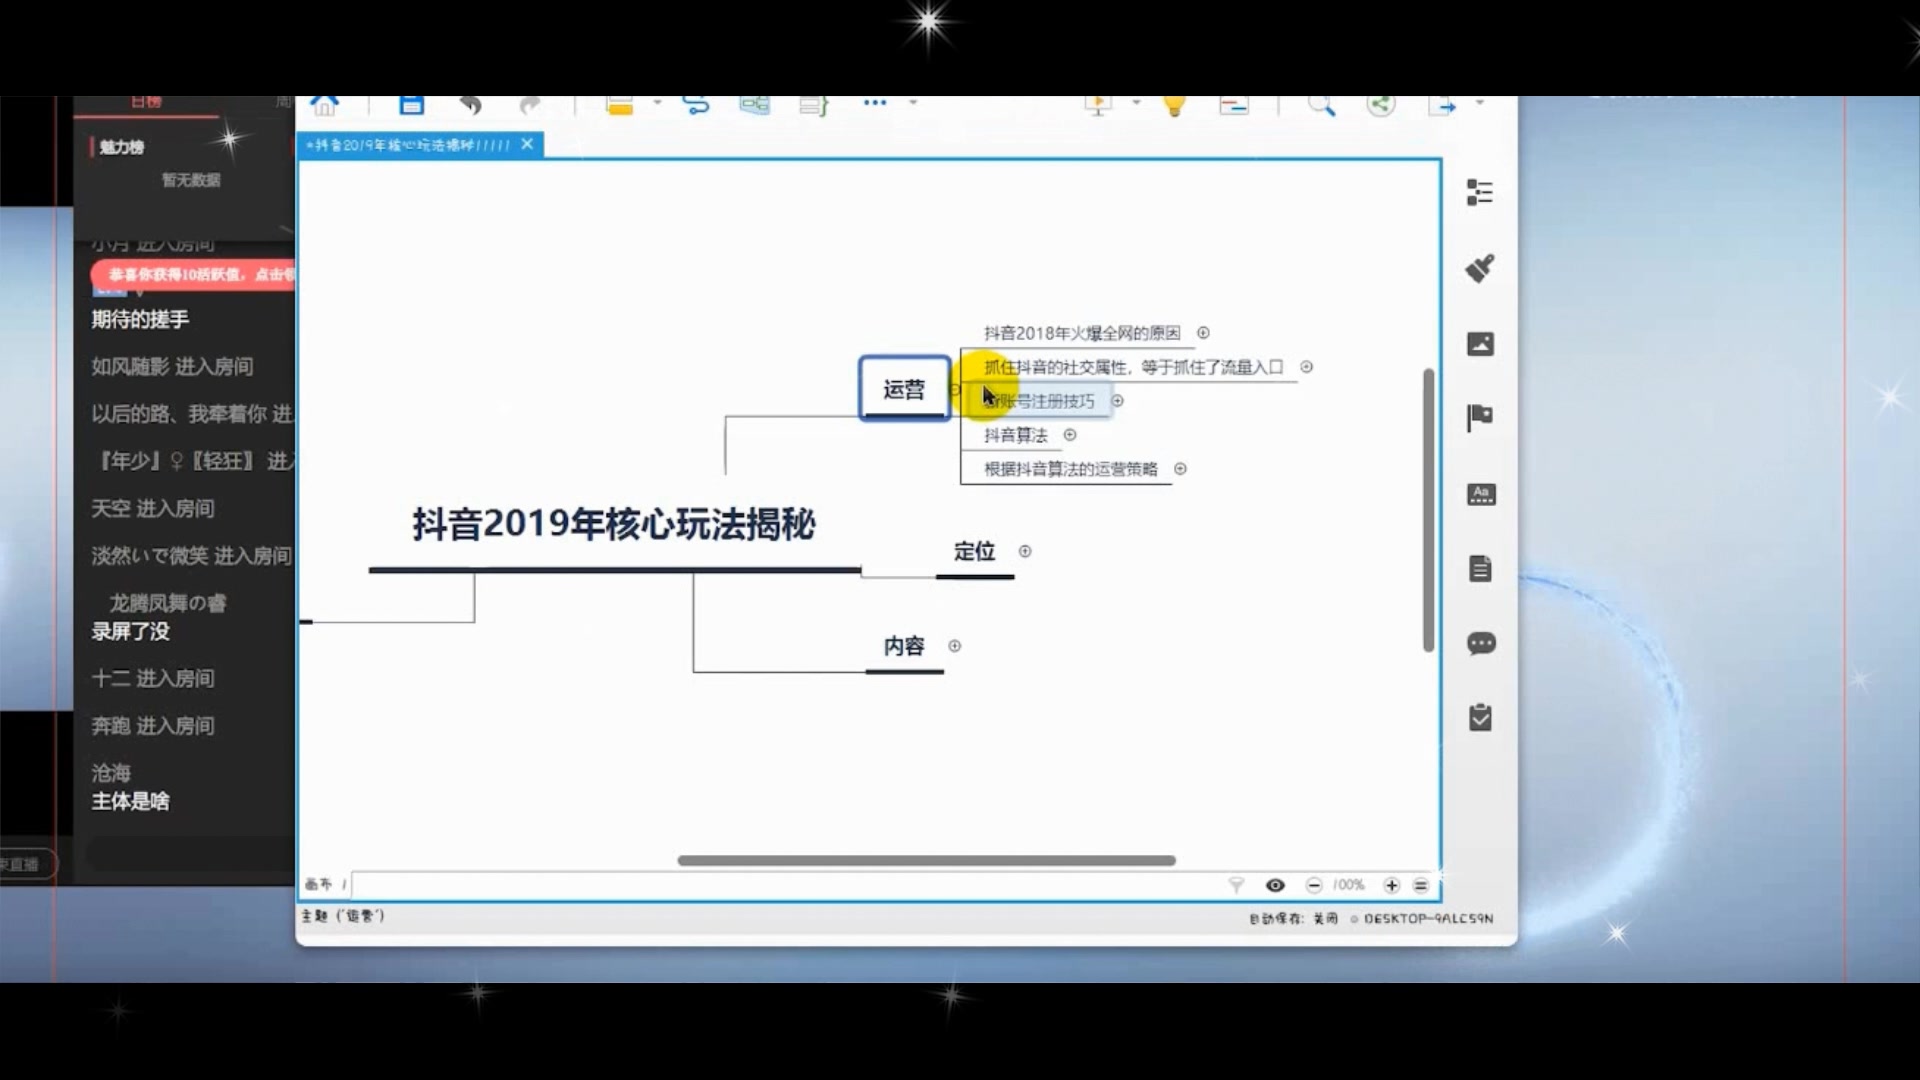Open the zoom options menu icon beside plus
Screen dimensions: 1920x1080
tap(1421, 885)
